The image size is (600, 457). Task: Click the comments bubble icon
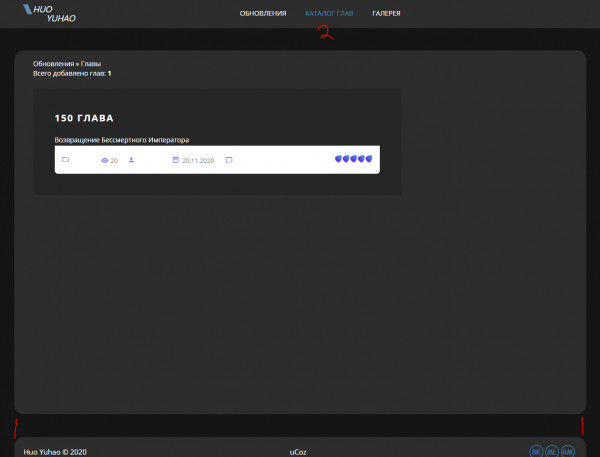pyautogui.click(x=229, y=160)
